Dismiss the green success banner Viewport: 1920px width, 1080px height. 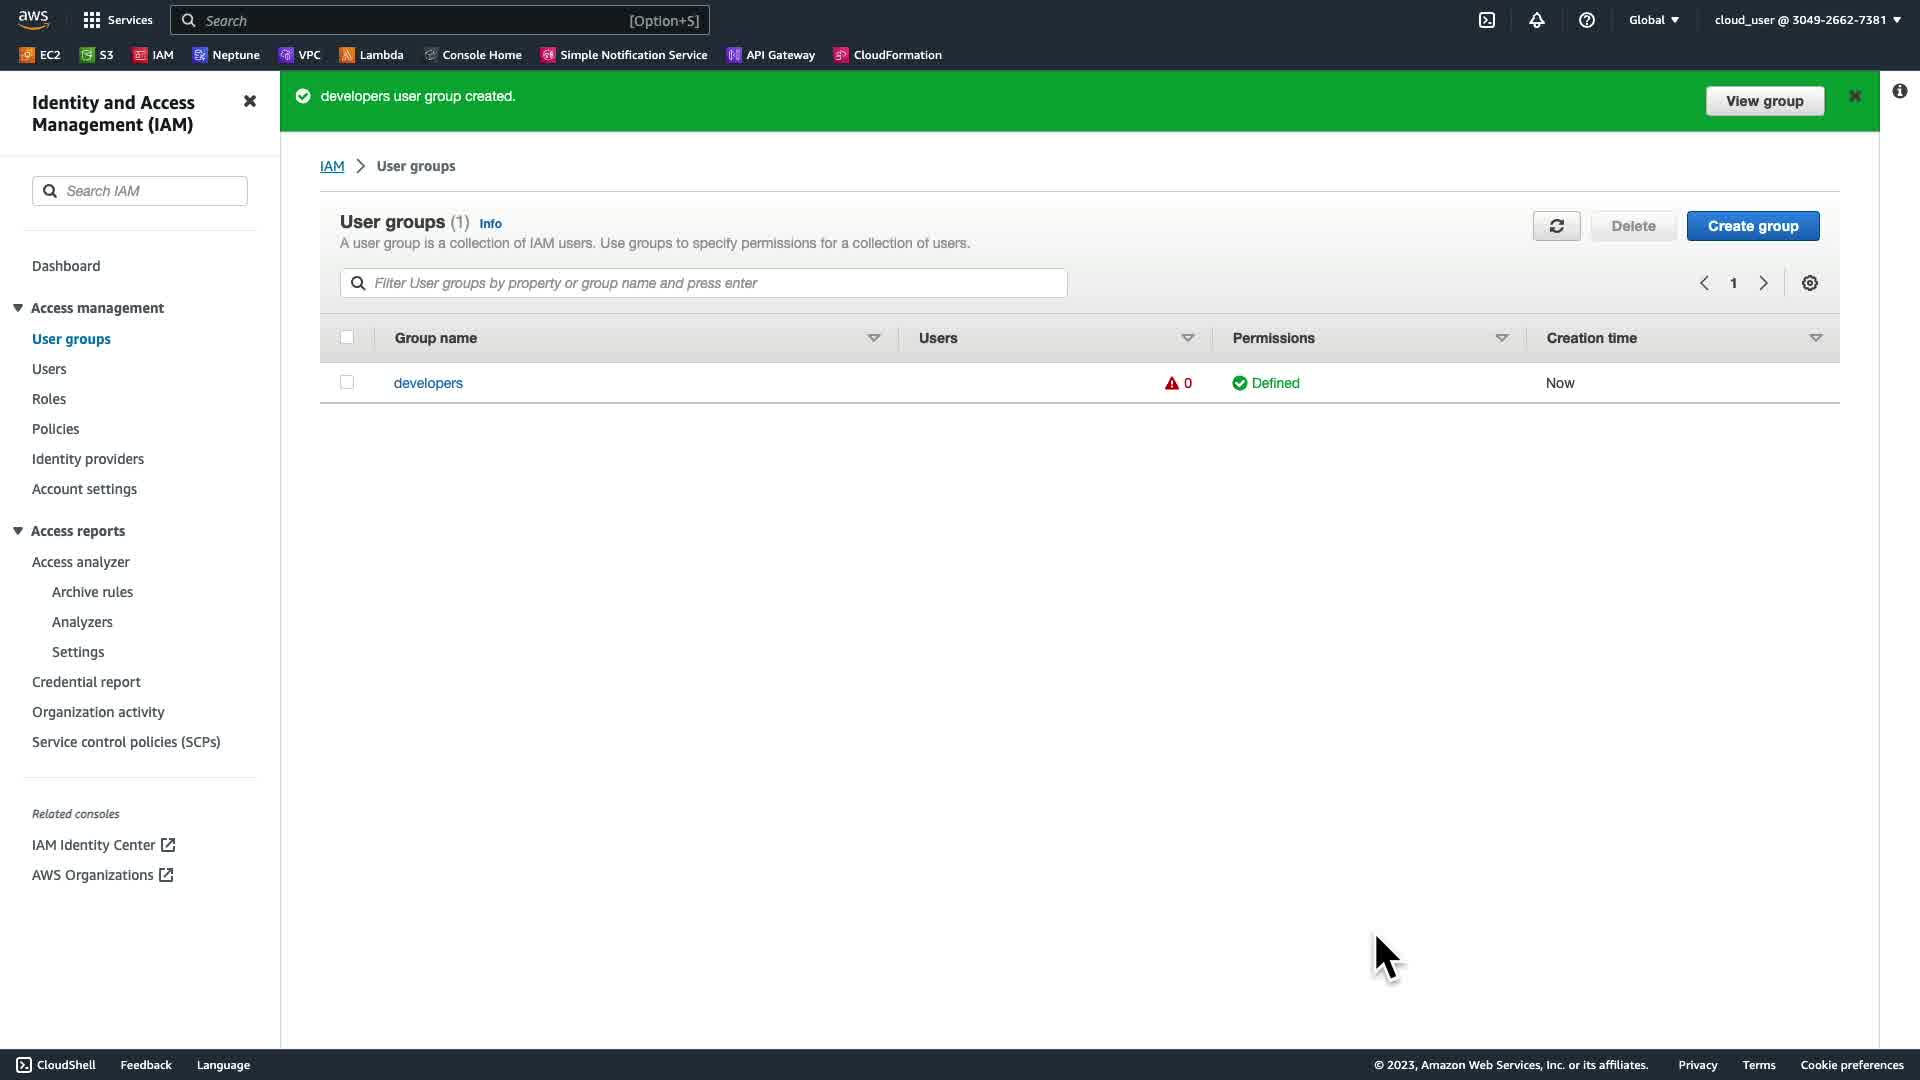[x=1855, y=96]
